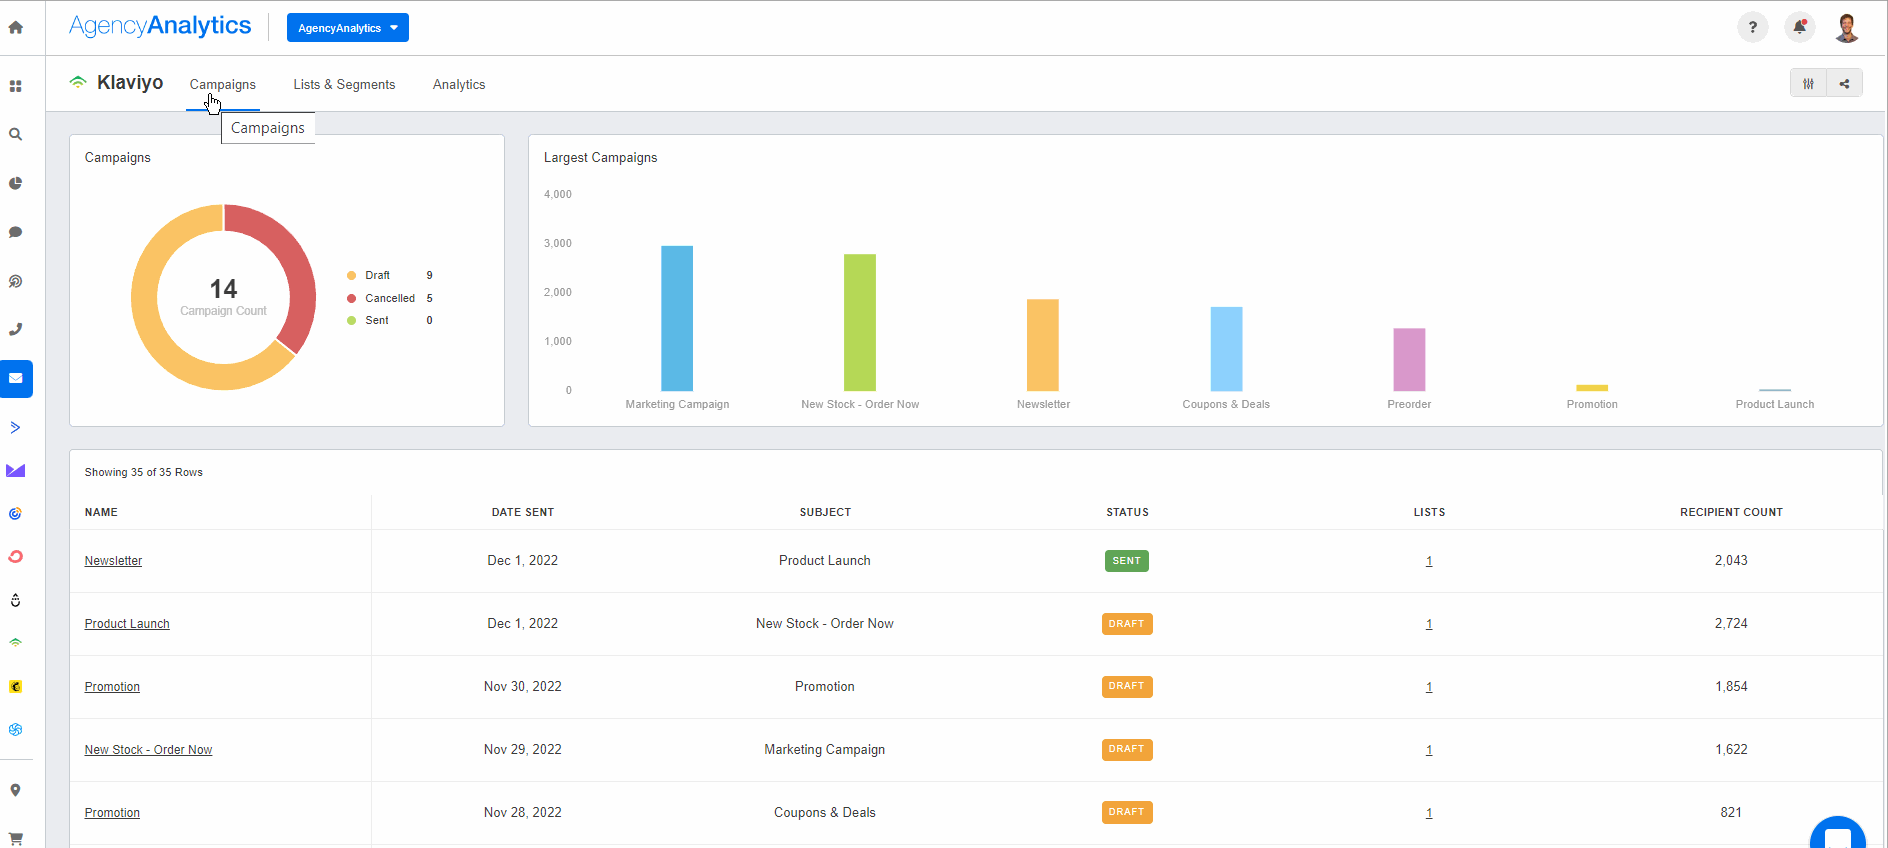Click the Largest Campaigns chart title
Screen dimensions: 1888x848
point(600,158)
